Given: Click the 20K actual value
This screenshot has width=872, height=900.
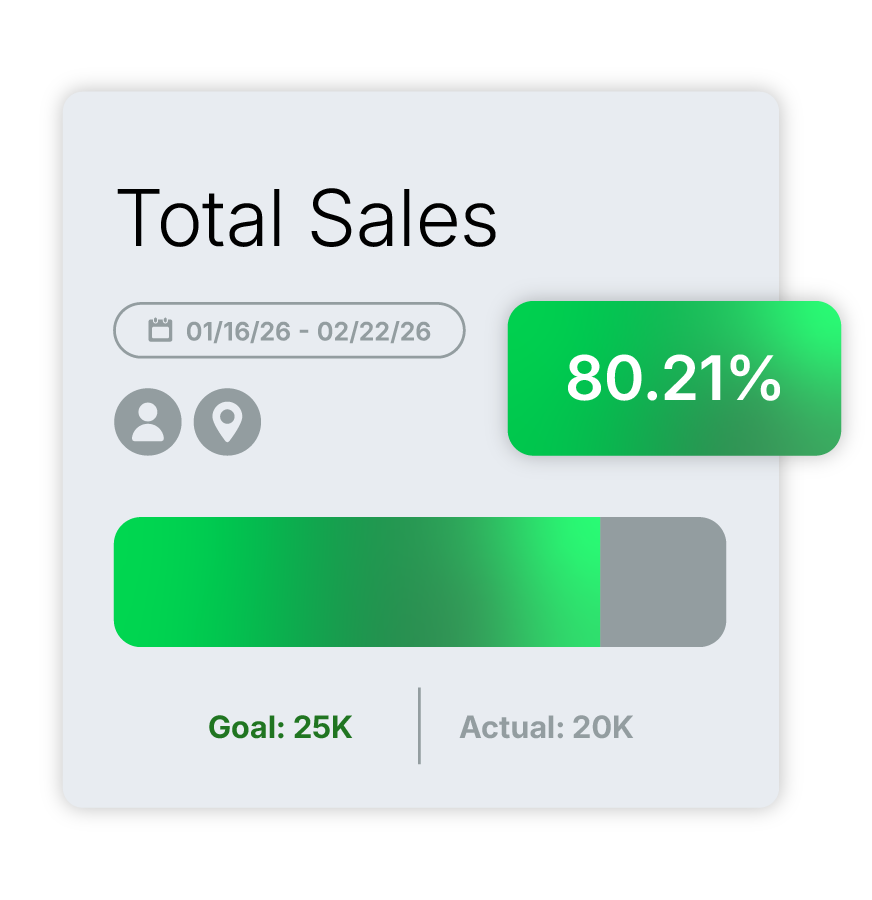Looking at the screenshot, I should click(x=602, y=727).
